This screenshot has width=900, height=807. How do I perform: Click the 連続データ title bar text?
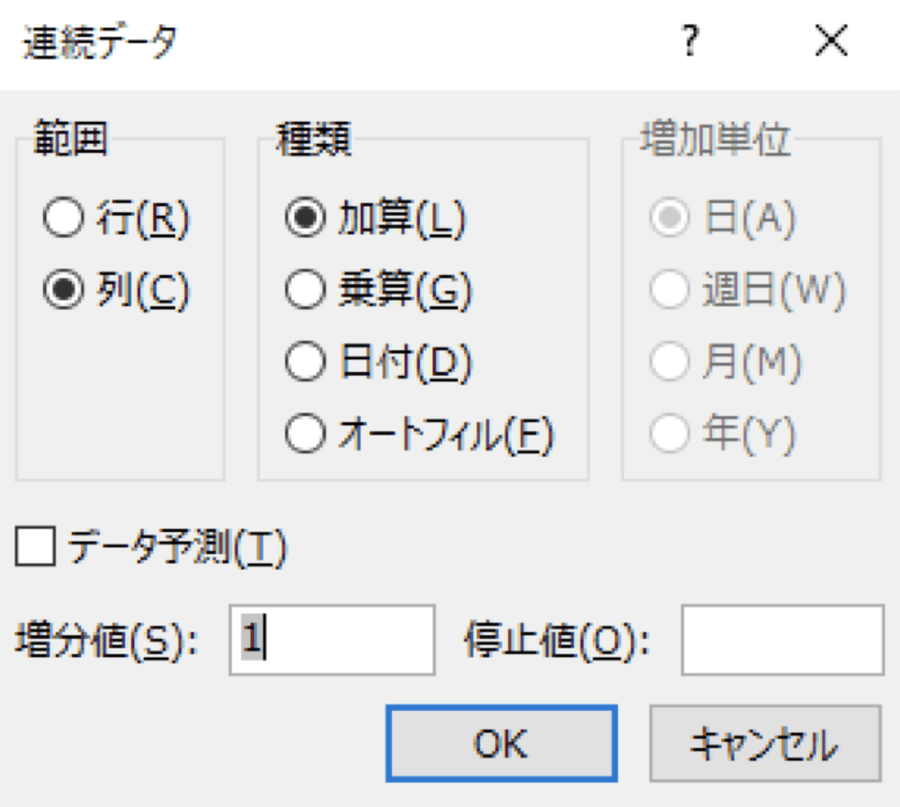(x=100, y=43)
